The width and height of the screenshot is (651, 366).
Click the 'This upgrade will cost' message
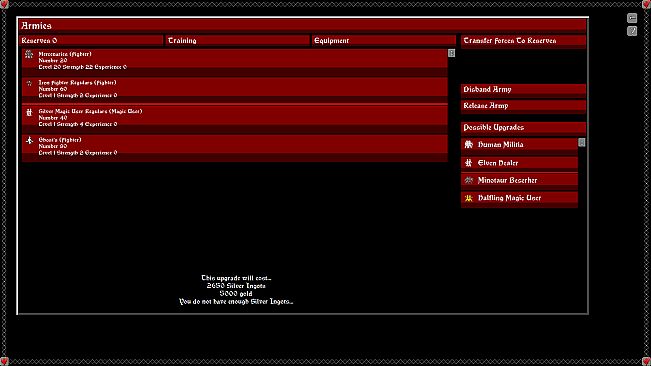tap(236, 278)
